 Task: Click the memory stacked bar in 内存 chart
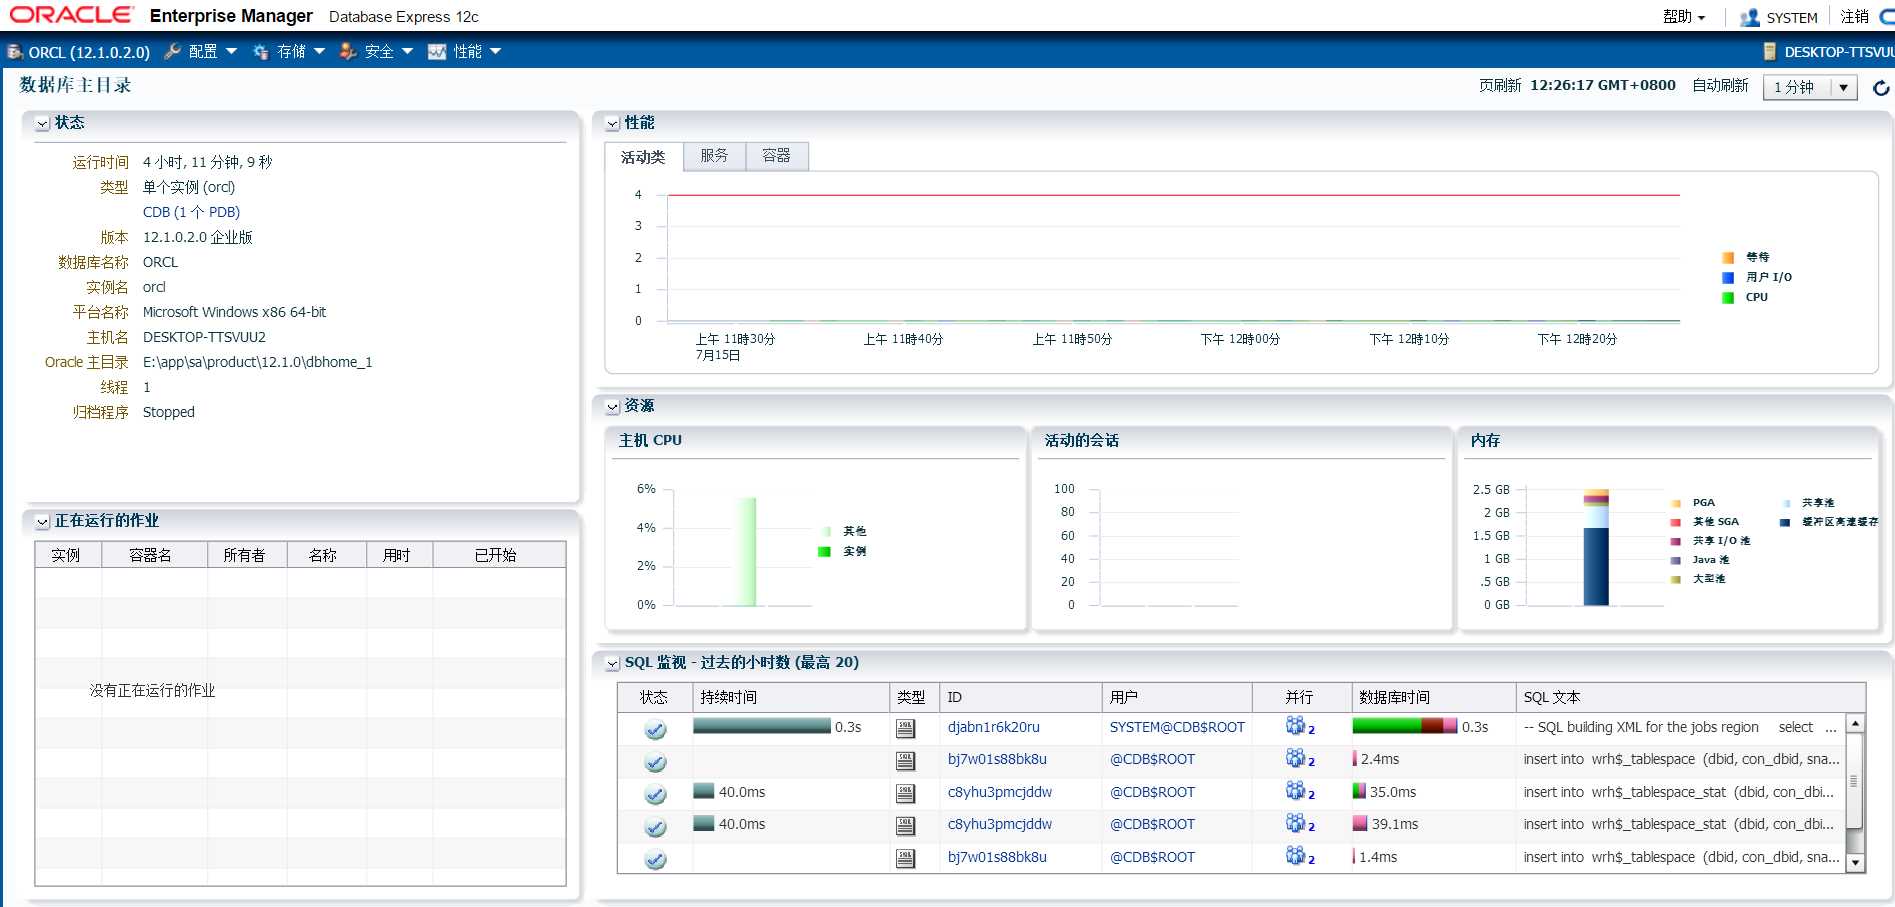[1596, 548]
